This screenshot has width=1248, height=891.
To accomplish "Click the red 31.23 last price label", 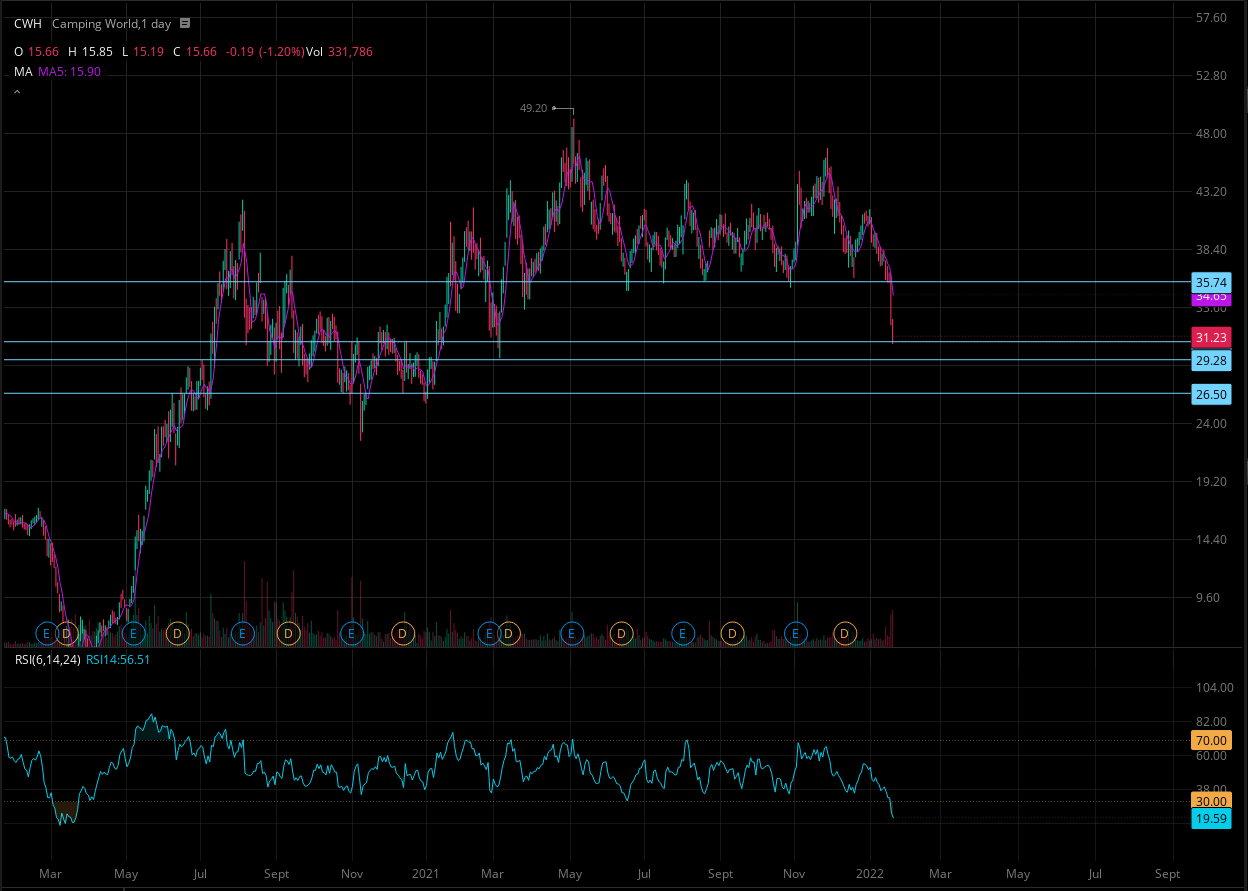I will tap(1211, 338).
